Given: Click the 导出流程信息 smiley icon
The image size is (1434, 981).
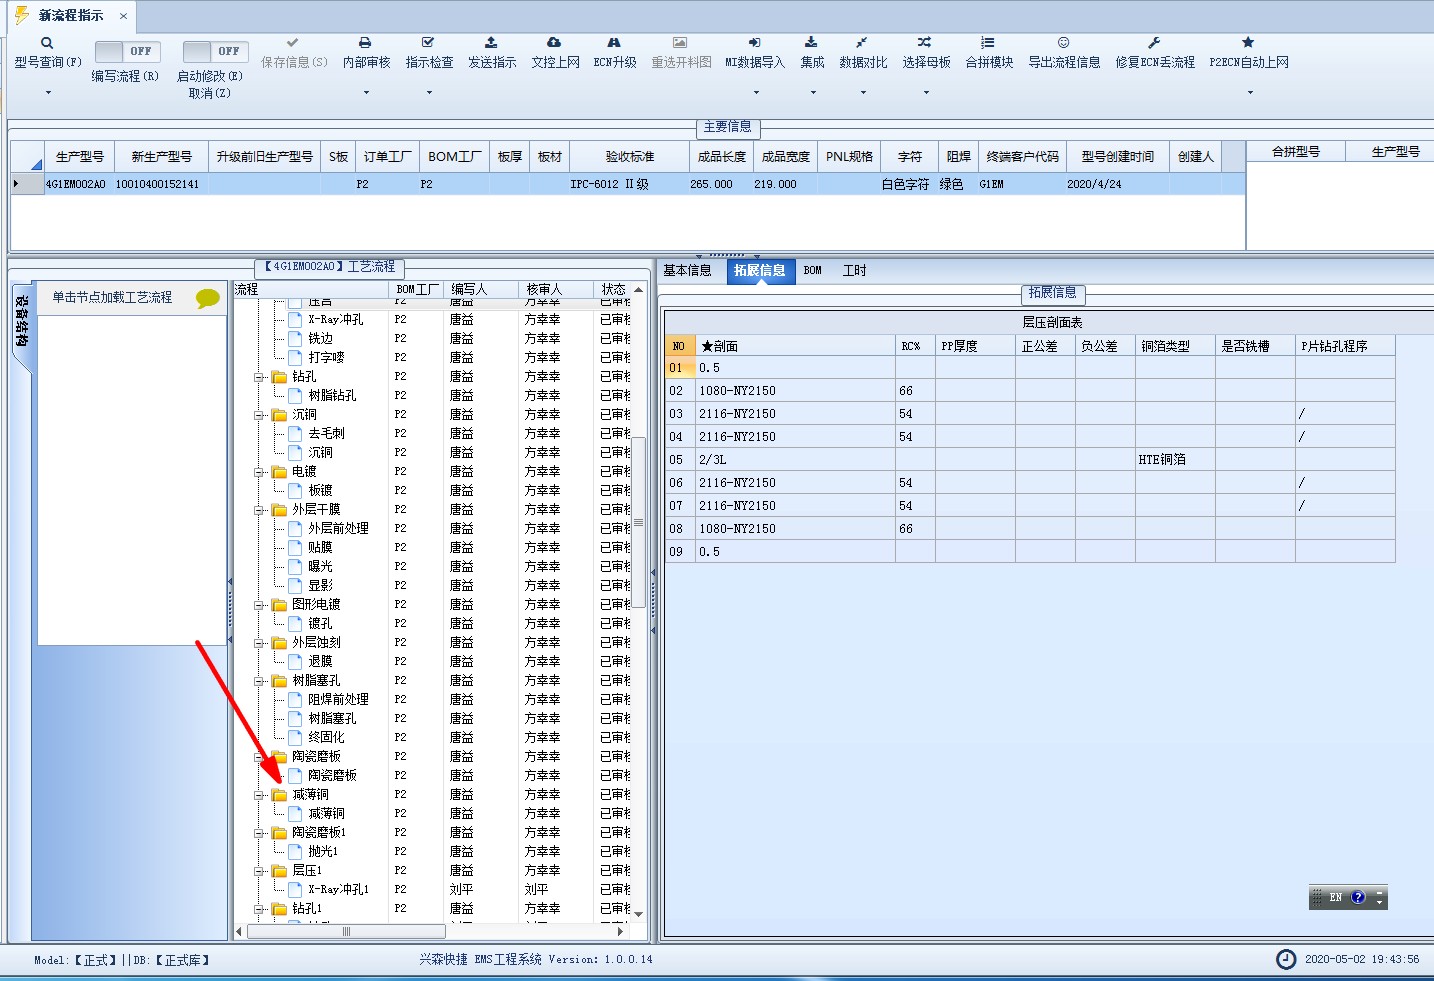Looking at the screenshot, I should (x=1063, y=43).
